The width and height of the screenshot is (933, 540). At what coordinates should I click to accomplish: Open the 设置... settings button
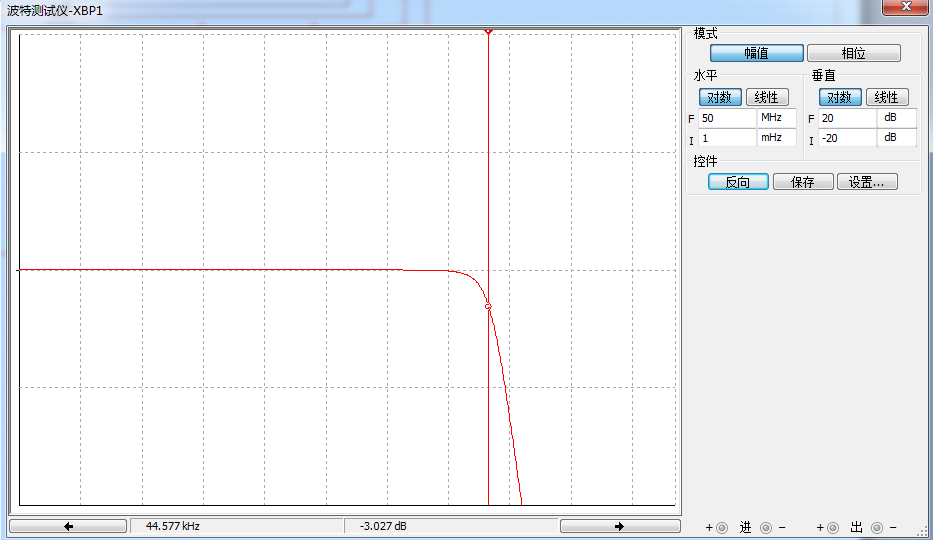[867, 182]
